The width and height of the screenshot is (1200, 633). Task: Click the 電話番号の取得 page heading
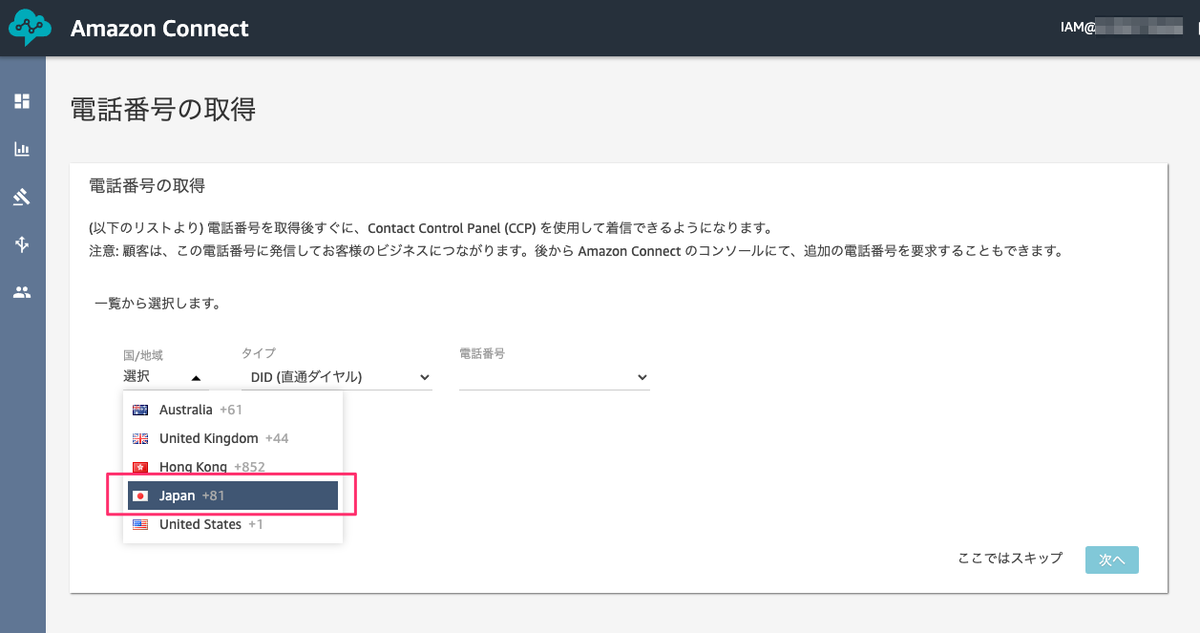point(163,109)
